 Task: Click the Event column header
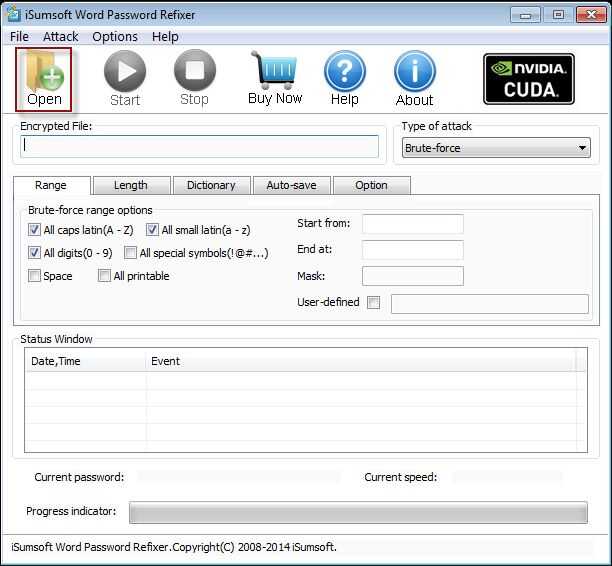[361, 361]
